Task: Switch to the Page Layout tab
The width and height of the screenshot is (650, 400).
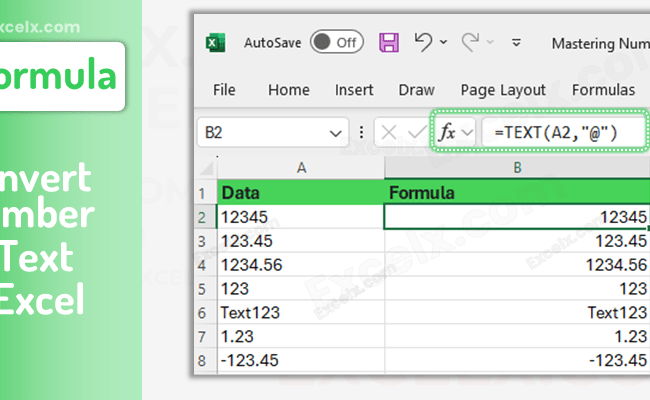Action: point(503,90)
